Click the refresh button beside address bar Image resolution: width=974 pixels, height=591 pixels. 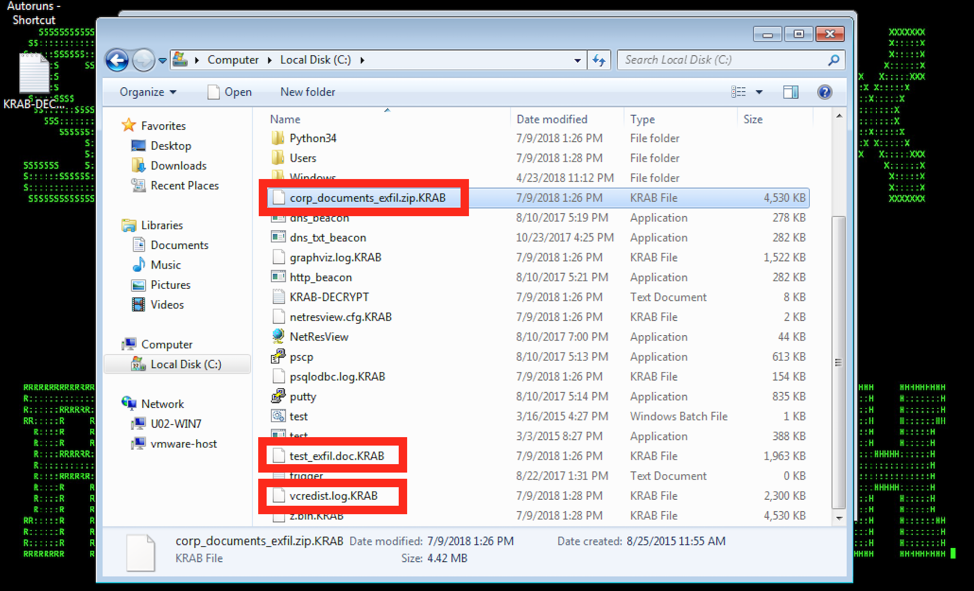[x=599, y=60]
